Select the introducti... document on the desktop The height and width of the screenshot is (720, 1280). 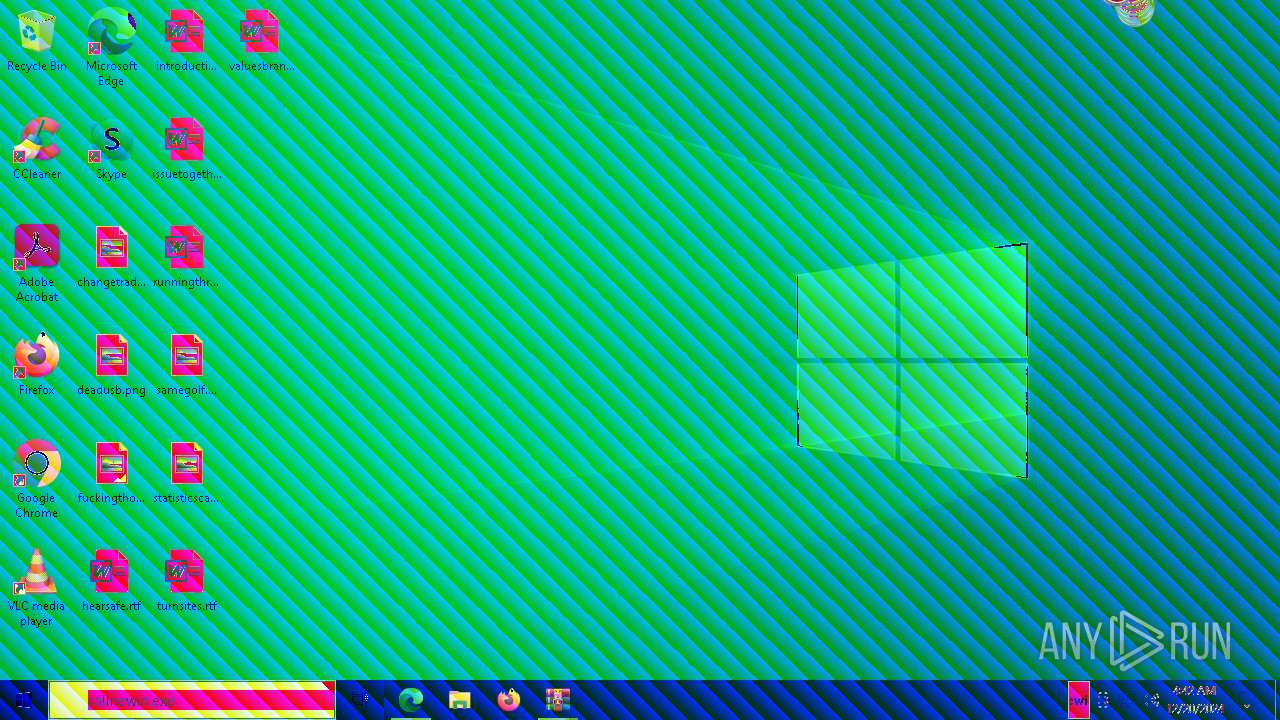tap(186, 42)
